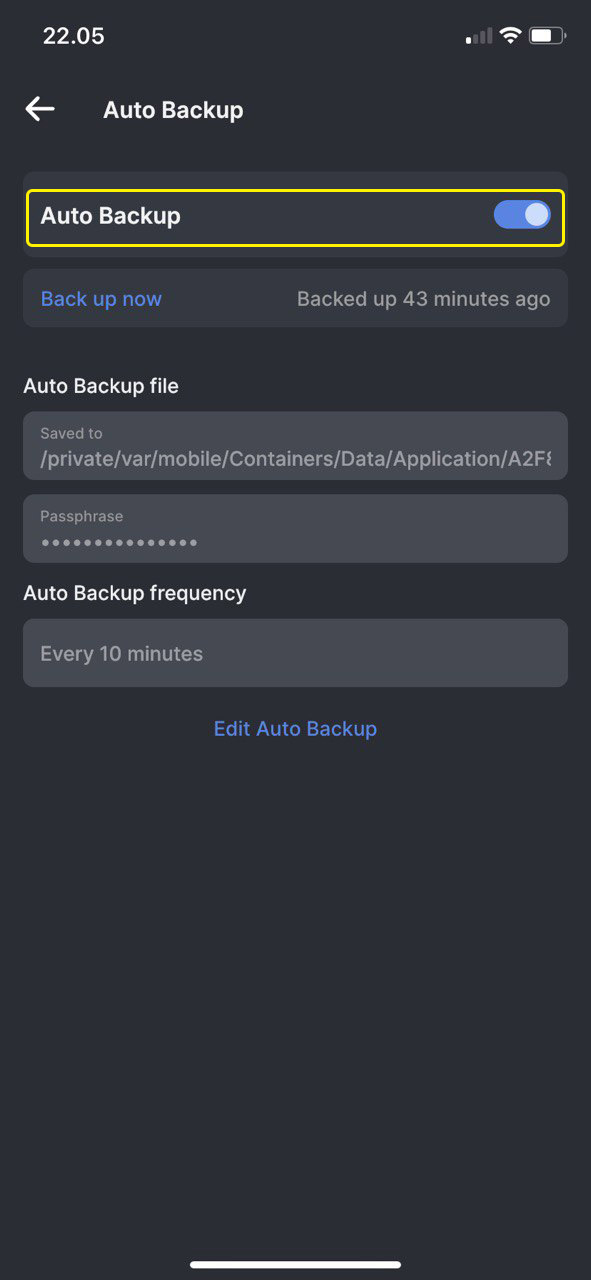Tap the Wi-Fi icon in status bar

(x=510, y=35)
